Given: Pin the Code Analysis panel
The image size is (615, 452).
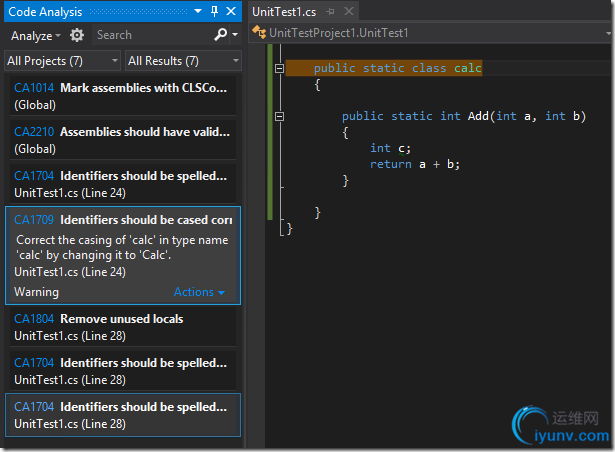Looking at the screenshot, I should click(215, 11).
